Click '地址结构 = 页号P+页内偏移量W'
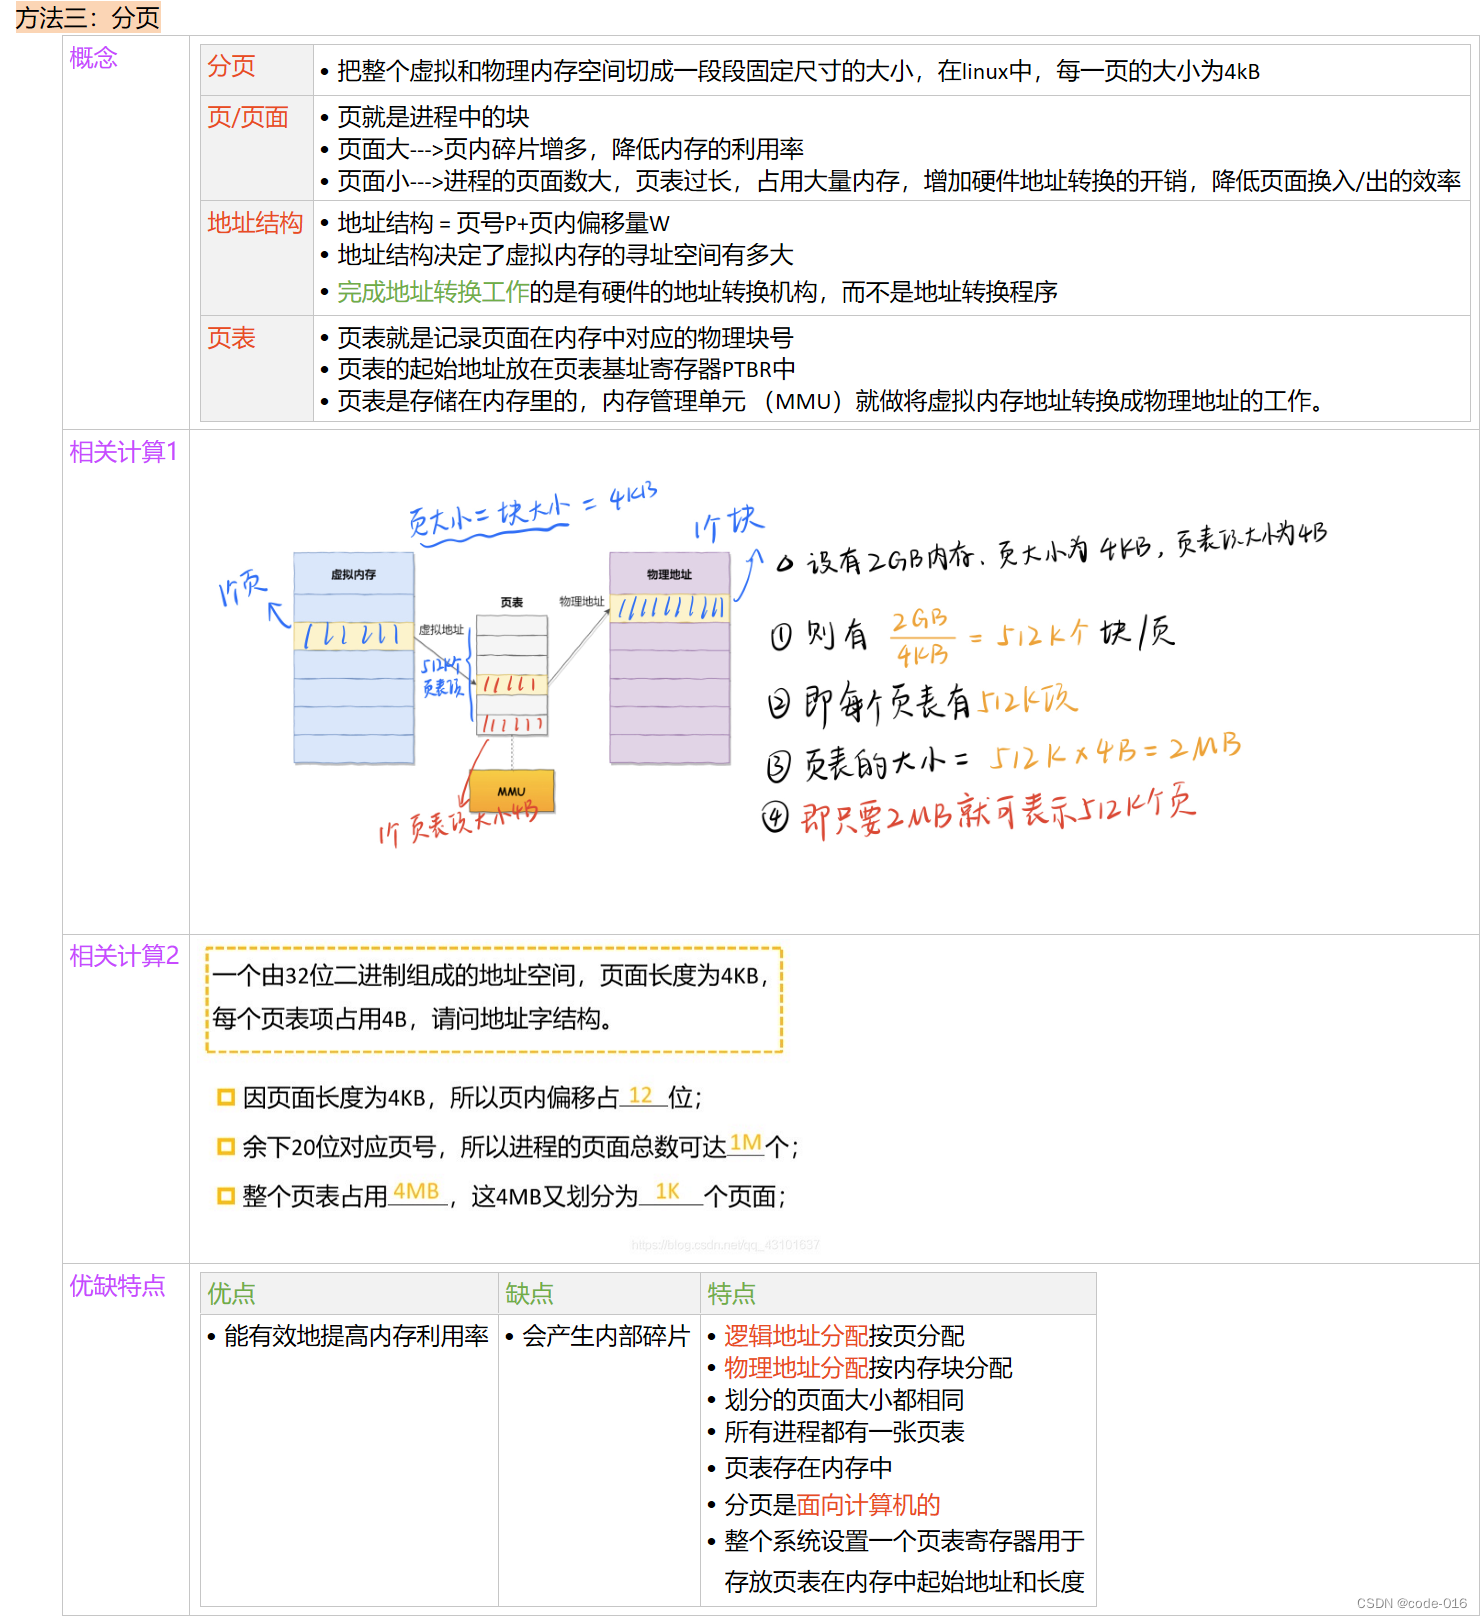The height and width of the screenshot is (1618, 1482). pos(503,223)
